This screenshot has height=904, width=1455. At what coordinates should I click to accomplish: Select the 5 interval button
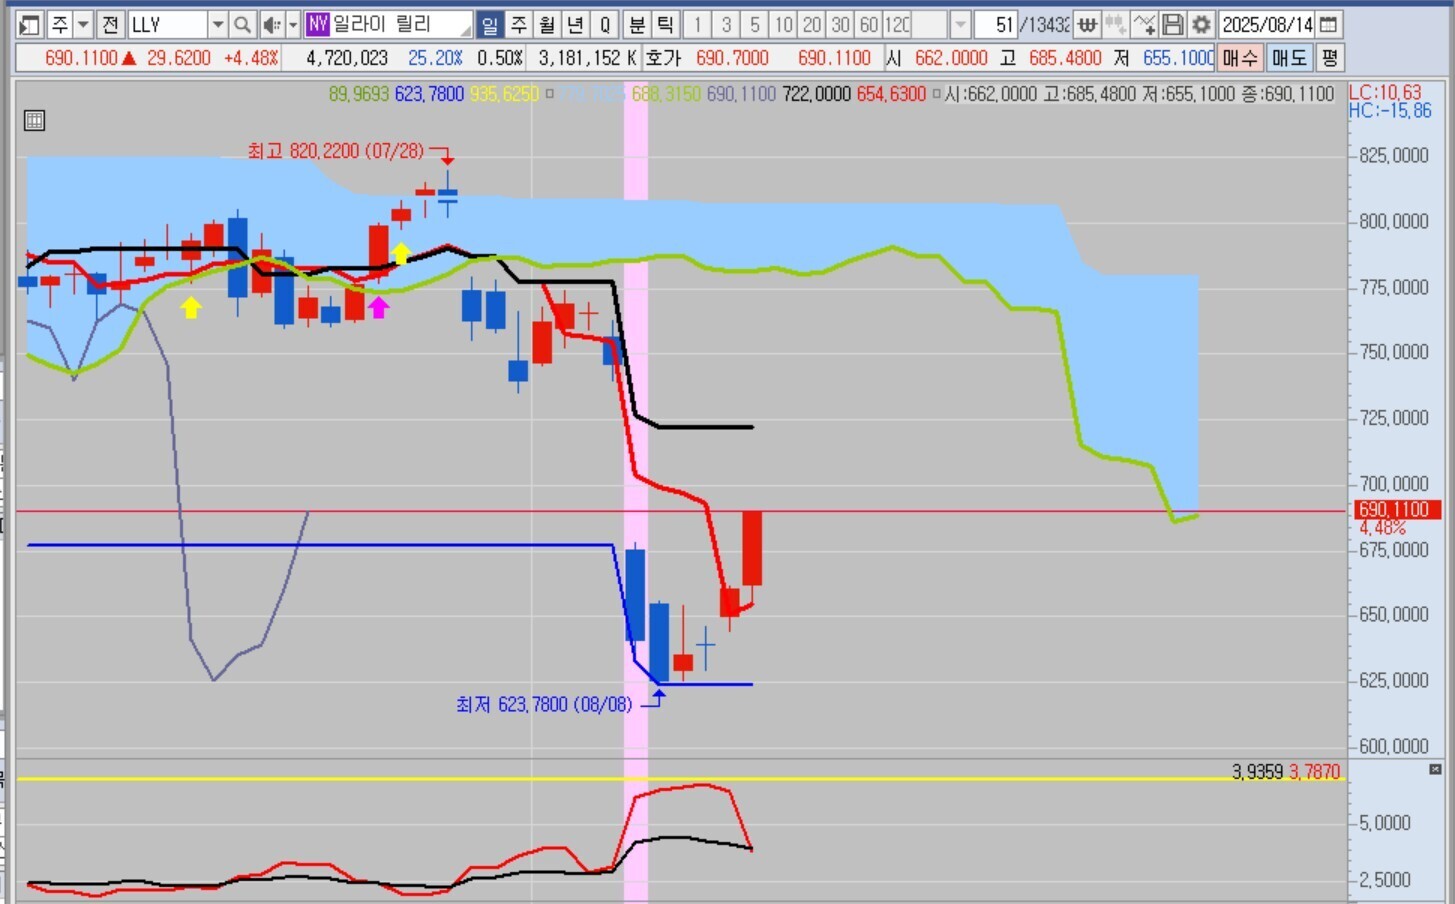tap(755, 24)
